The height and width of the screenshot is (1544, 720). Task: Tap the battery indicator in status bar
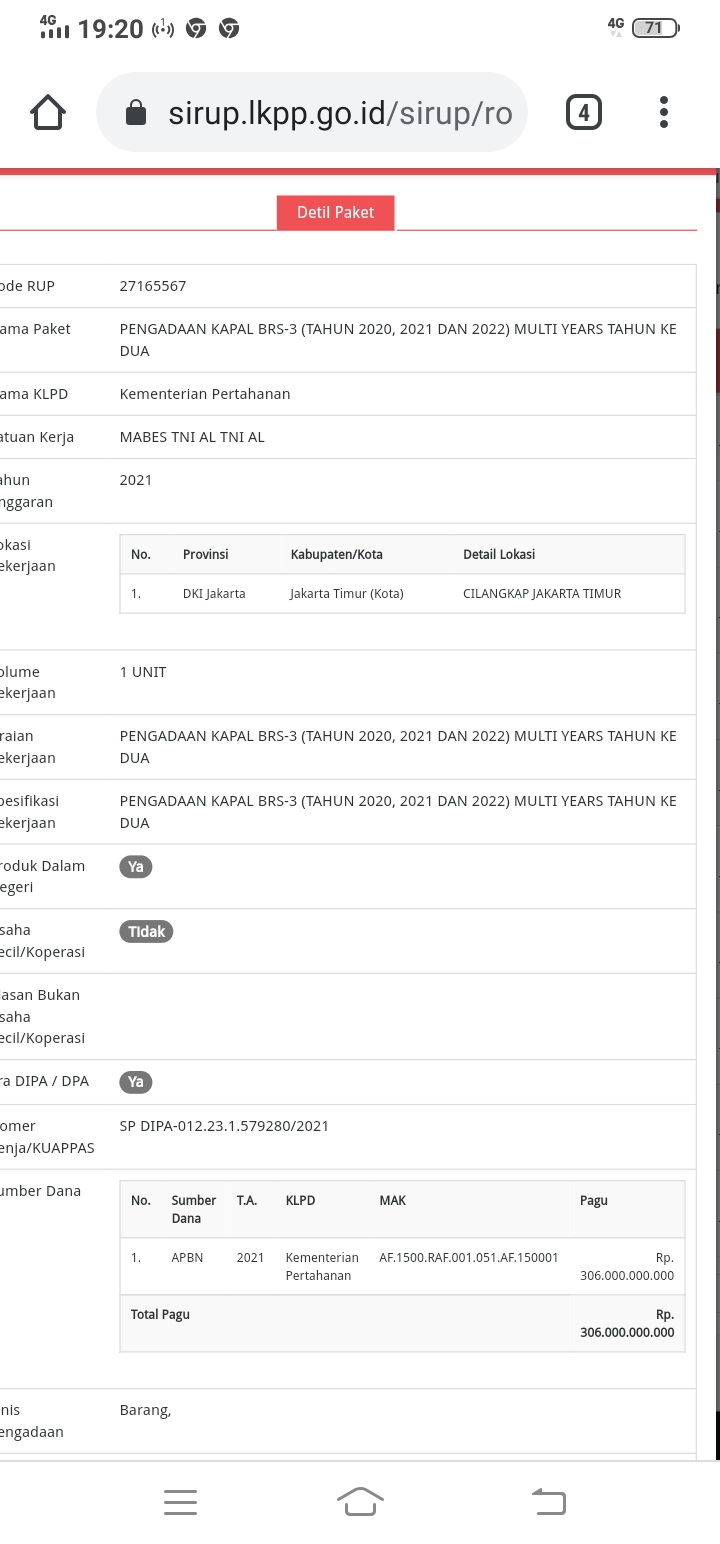[x=655, y=28]
